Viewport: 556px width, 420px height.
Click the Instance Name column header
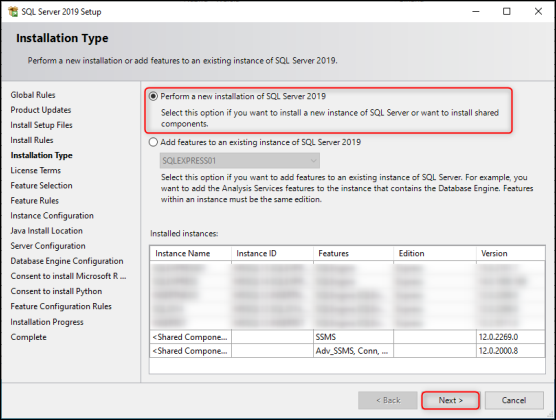click(191, 254)
